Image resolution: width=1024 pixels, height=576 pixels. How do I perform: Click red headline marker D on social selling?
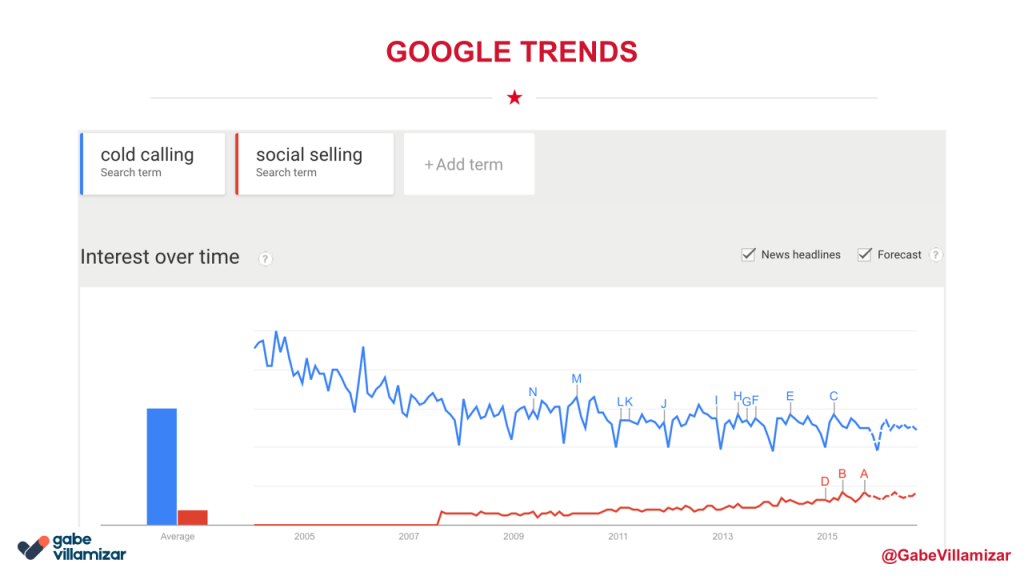825,481
